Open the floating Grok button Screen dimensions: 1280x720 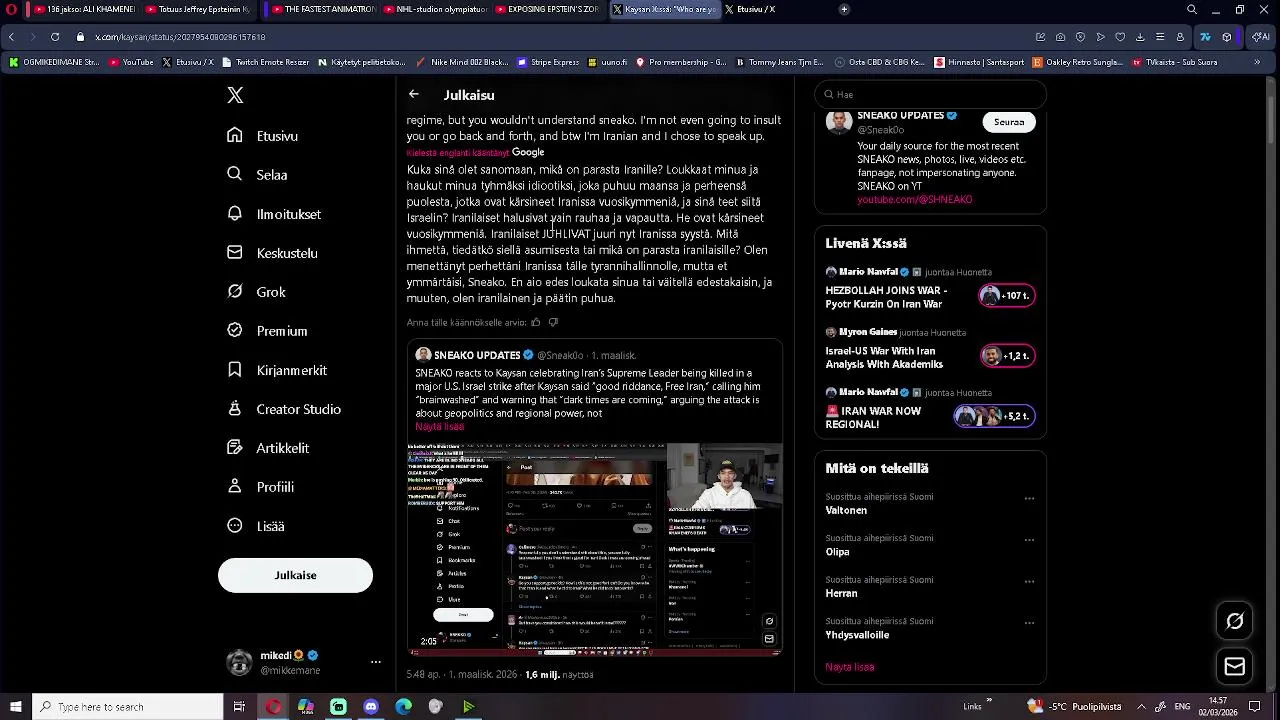click(1235, 621)
